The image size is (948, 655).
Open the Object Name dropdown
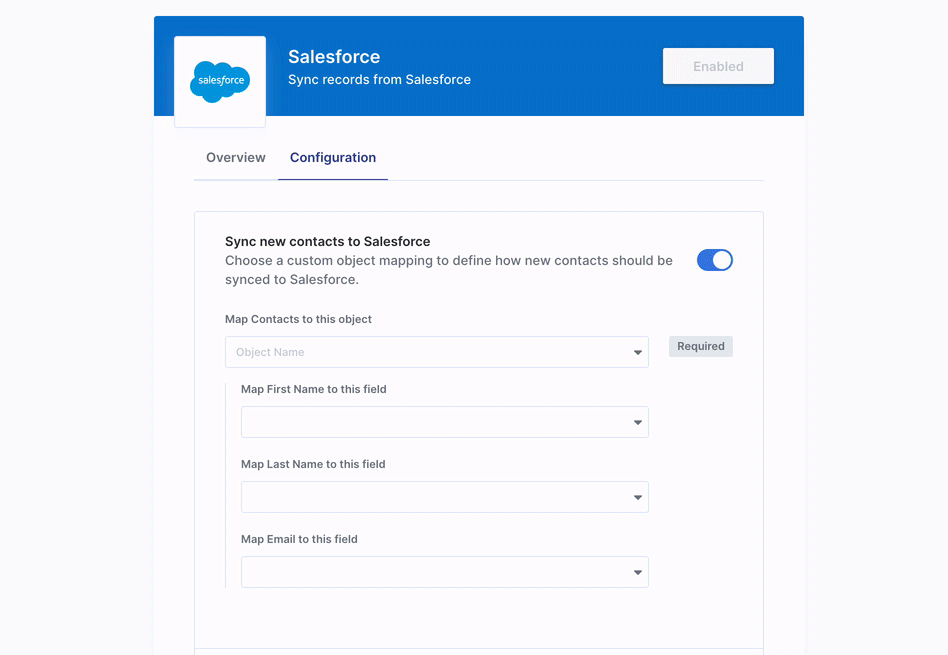(437, 352)
